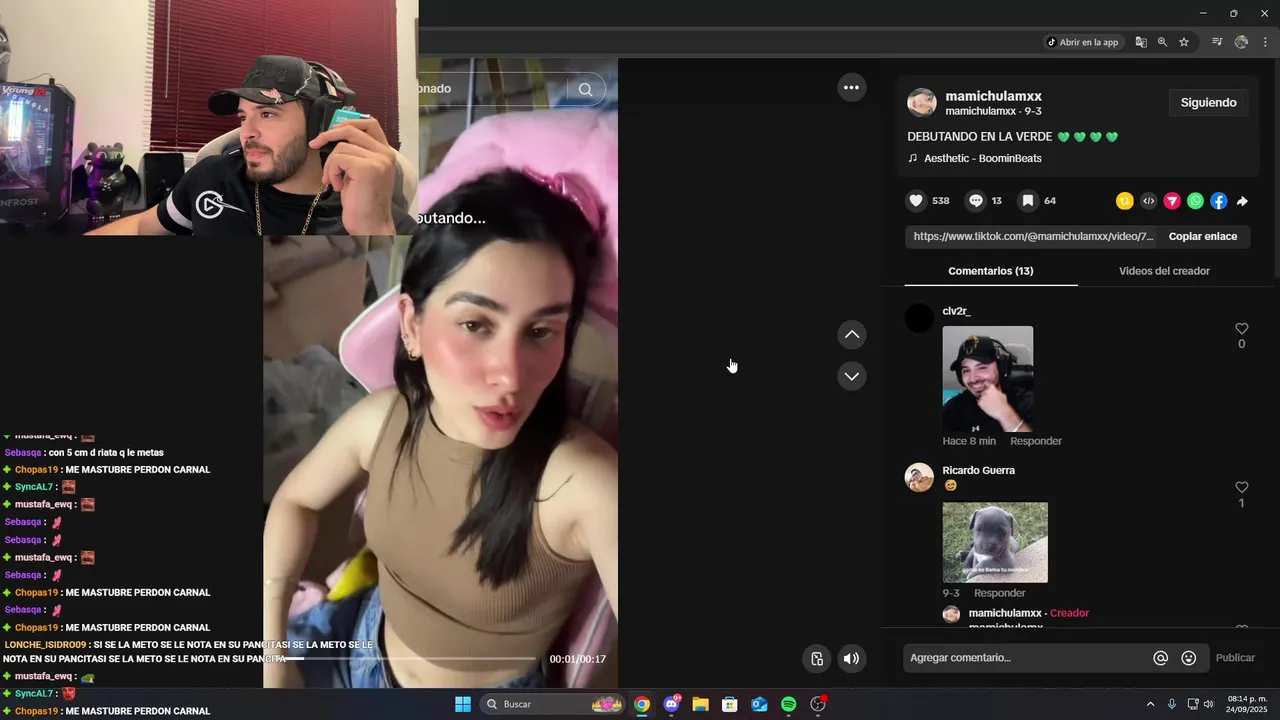Viewport: 1280px width, 720px height.
Task: Click Publicar button
Action: coord(1235,658)
